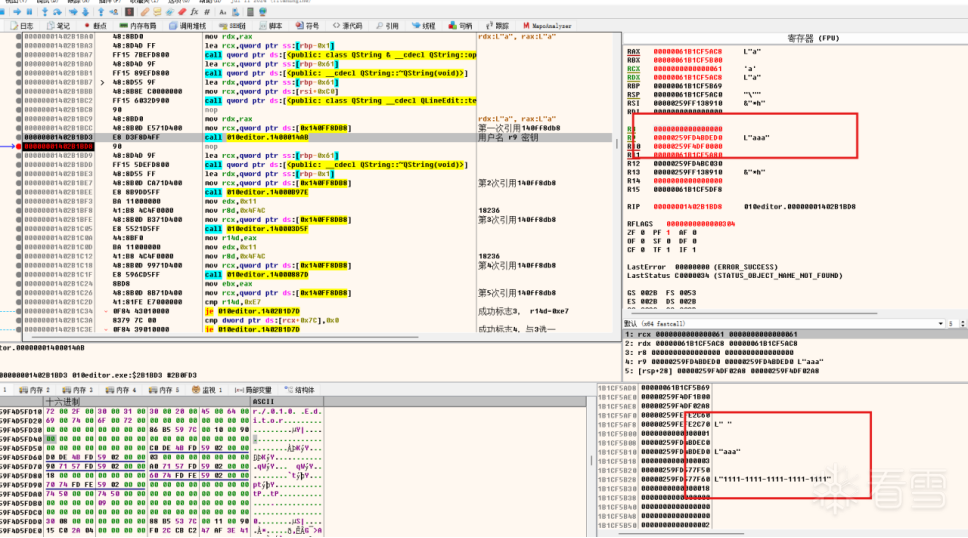968x538 pixels.
Task: Open the 监视 1 watch tab
Action: click(207, 390)
